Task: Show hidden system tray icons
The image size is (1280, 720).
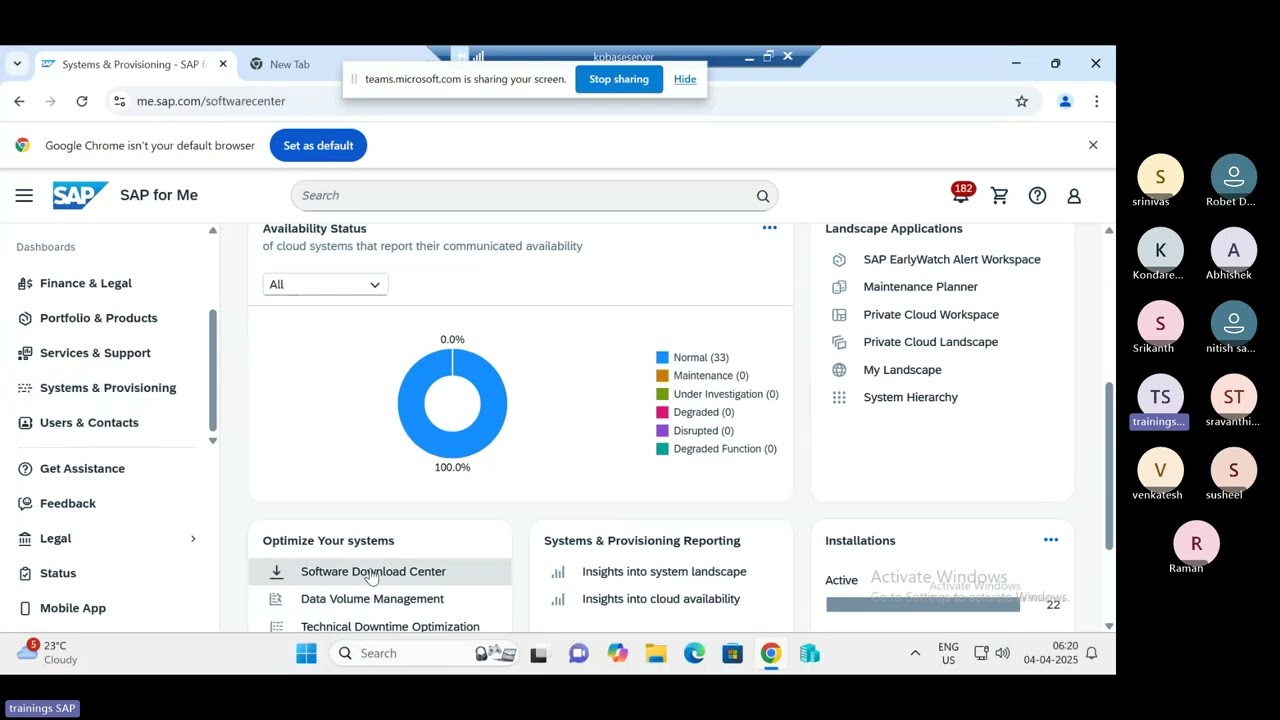Action: (914, 653)
